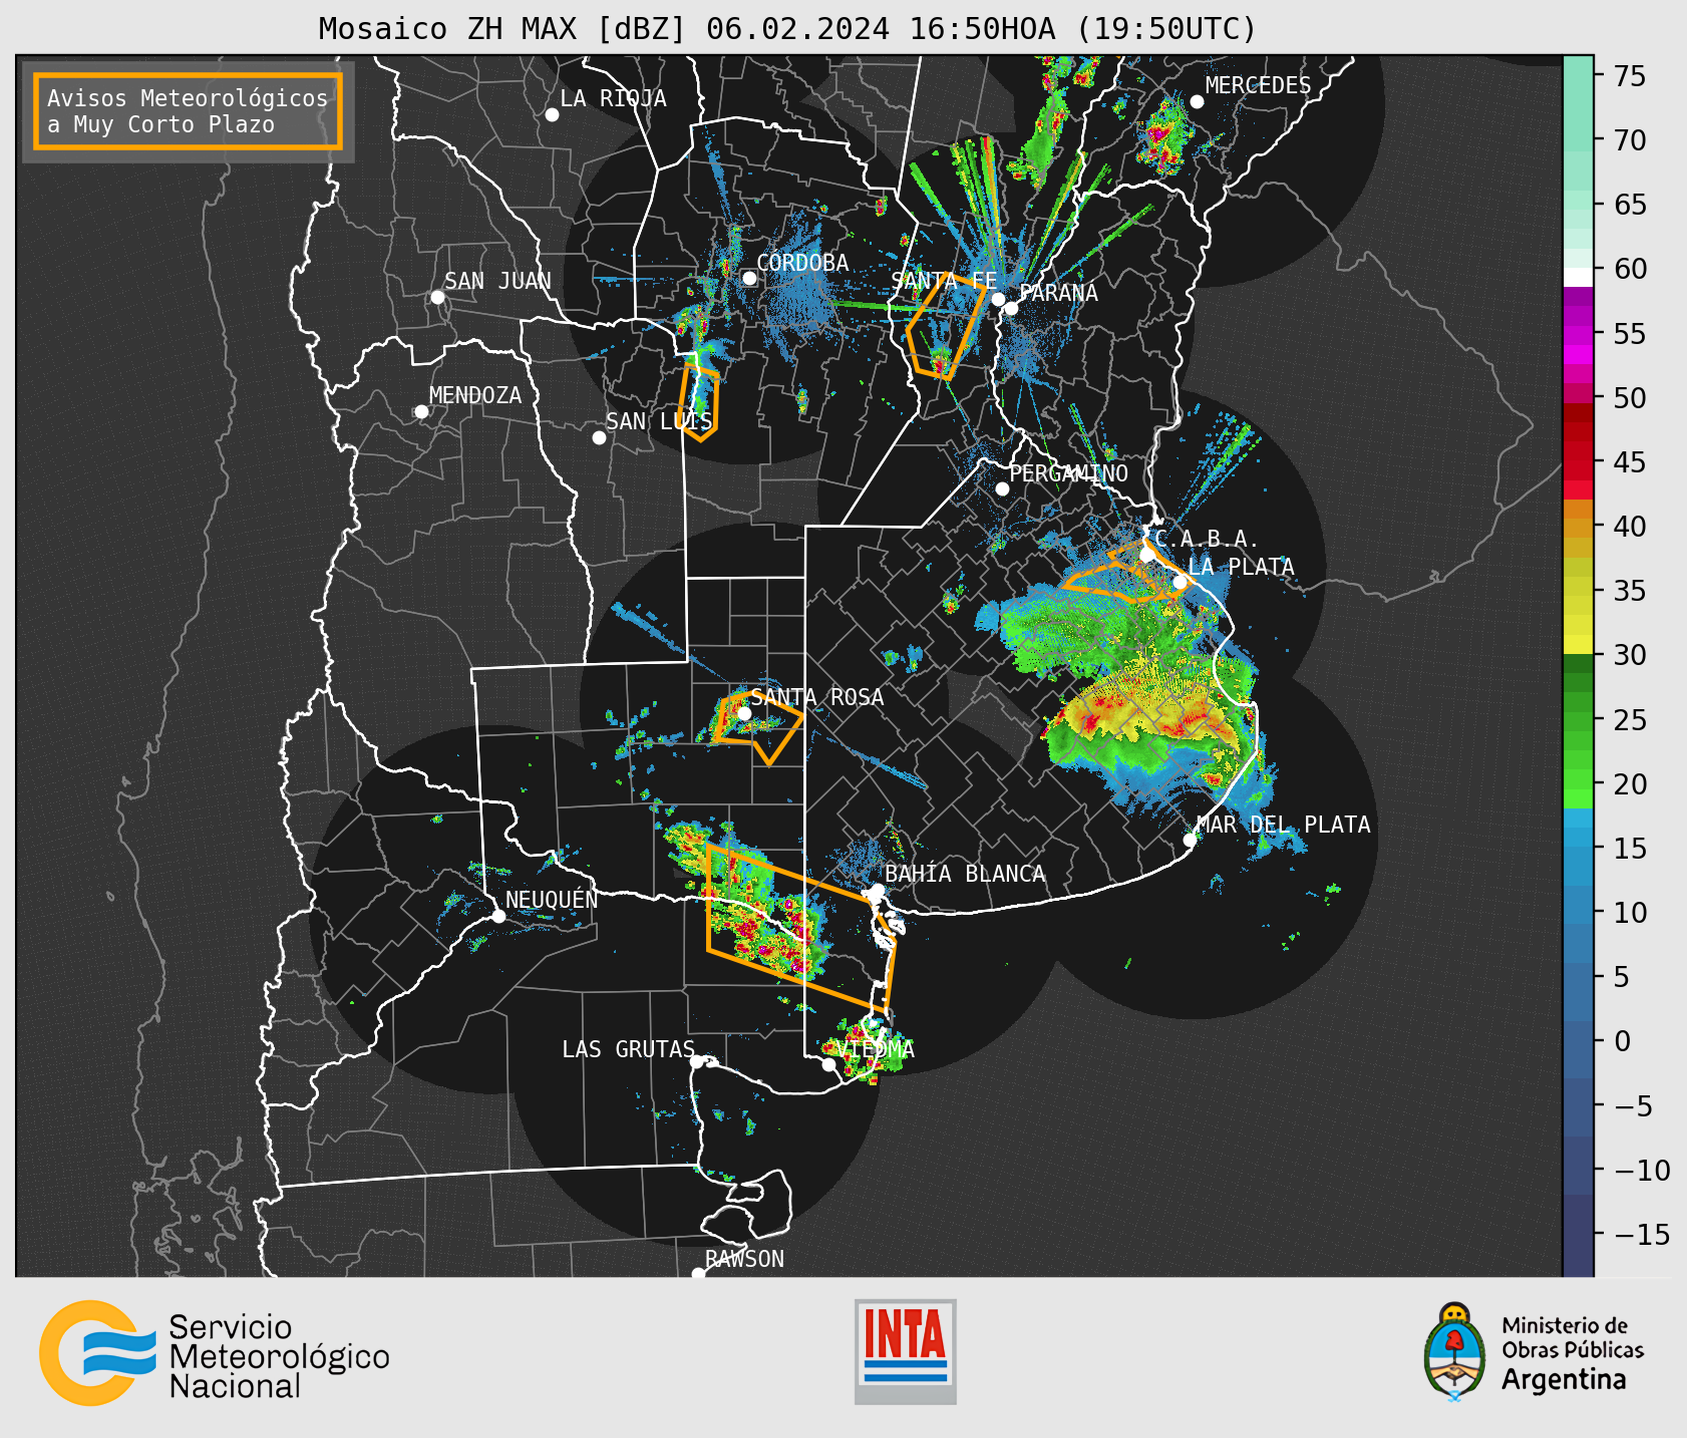Click the 60 dBZ white color band

click(x=1578, y=276)
